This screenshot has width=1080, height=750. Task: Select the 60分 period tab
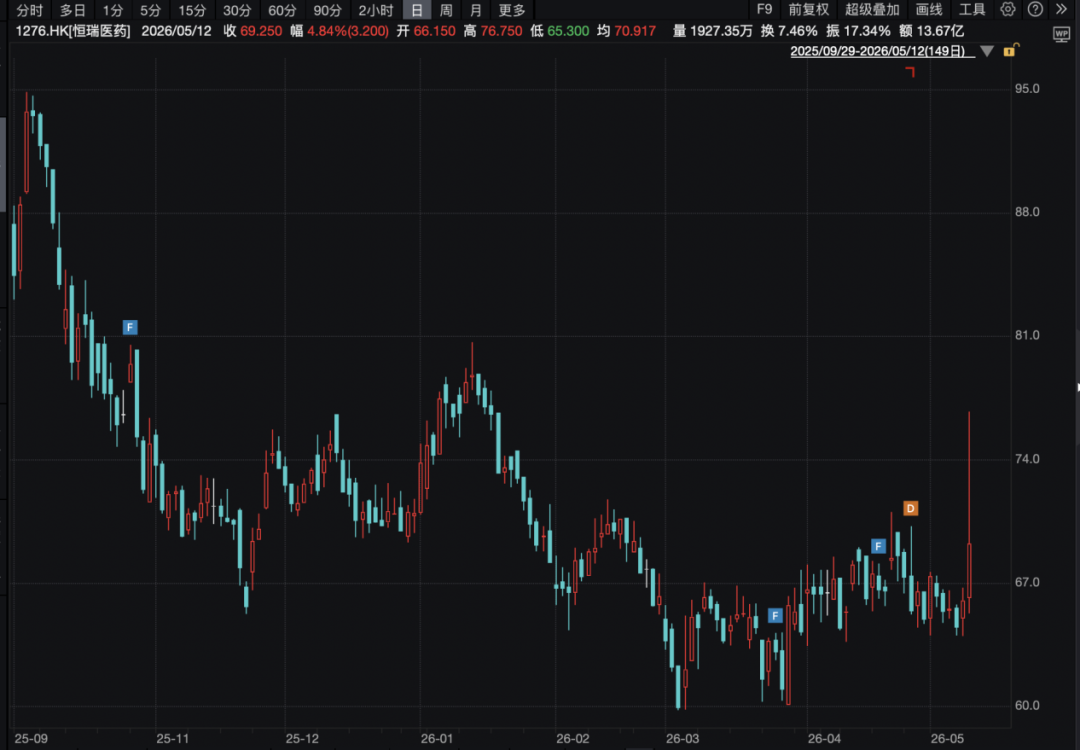click(x=282, y=10)
